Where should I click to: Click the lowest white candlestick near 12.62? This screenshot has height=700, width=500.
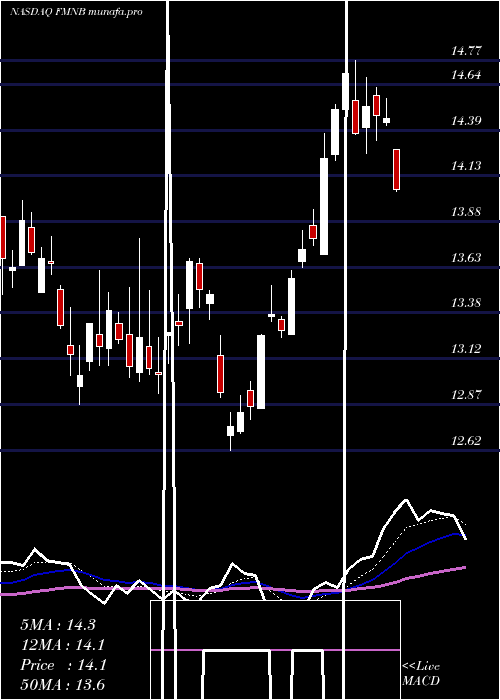230,431
